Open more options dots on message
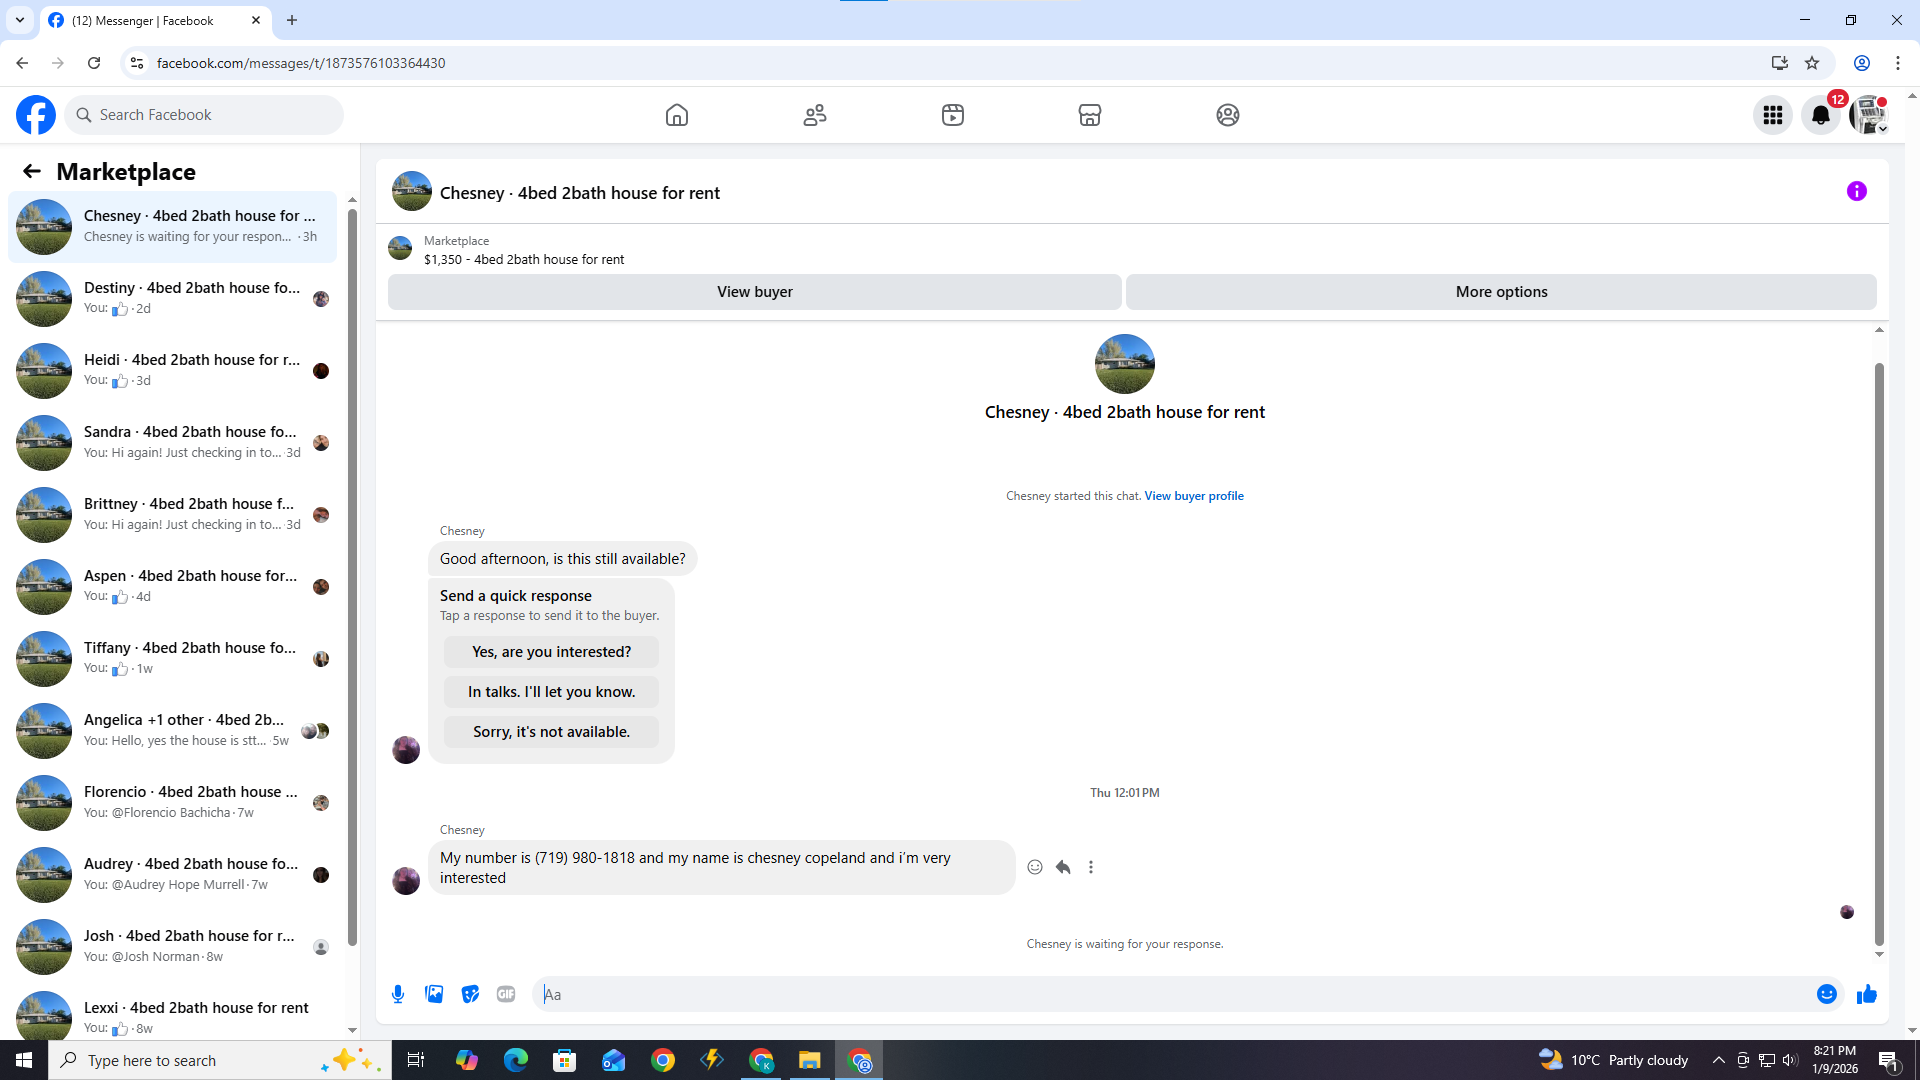1920x1080 pixels. coord(1091,867)
